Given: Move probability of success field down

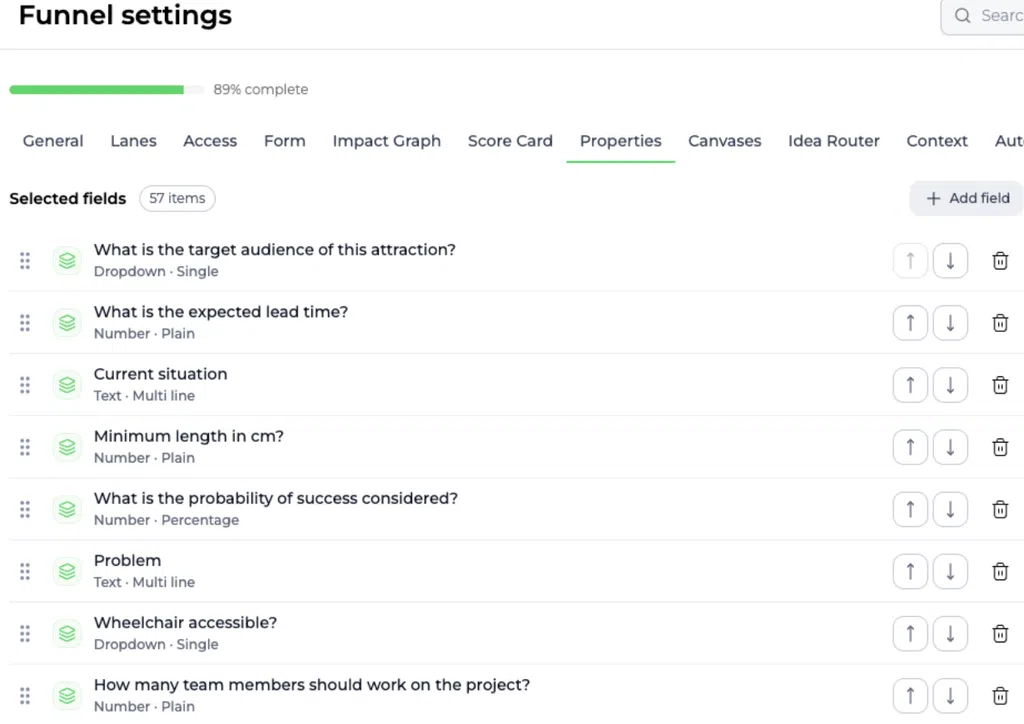Looking at the screenshot, I should click(950, 509).
